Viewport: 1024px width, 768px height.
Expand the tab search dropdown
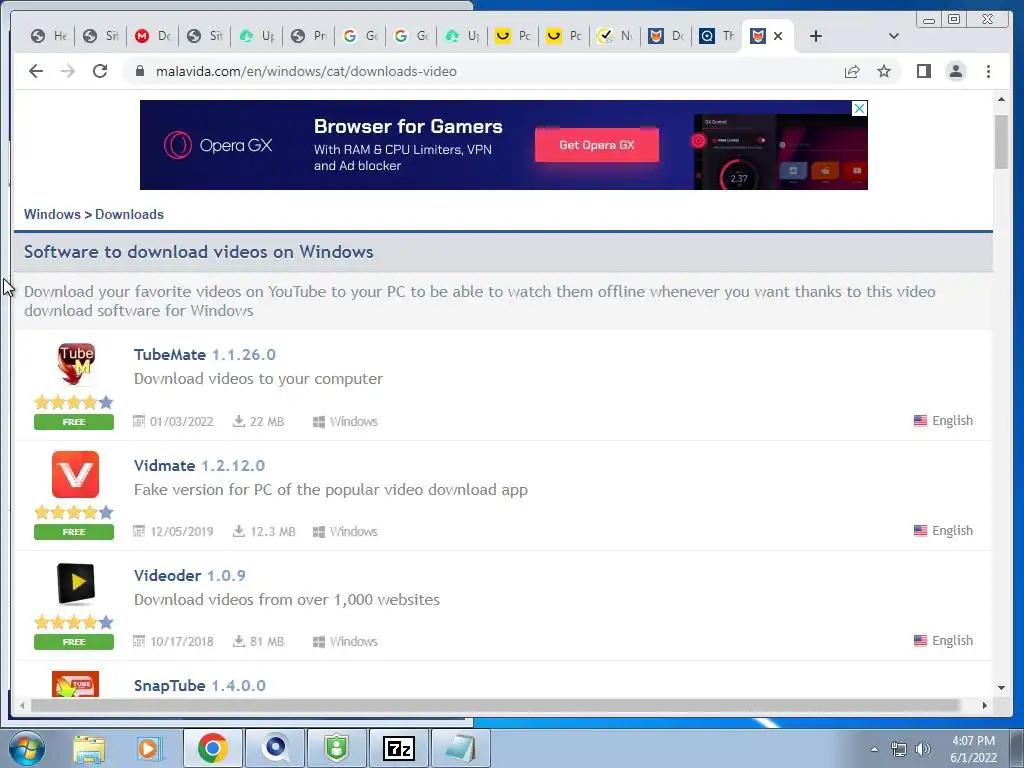tap(894, 36)
